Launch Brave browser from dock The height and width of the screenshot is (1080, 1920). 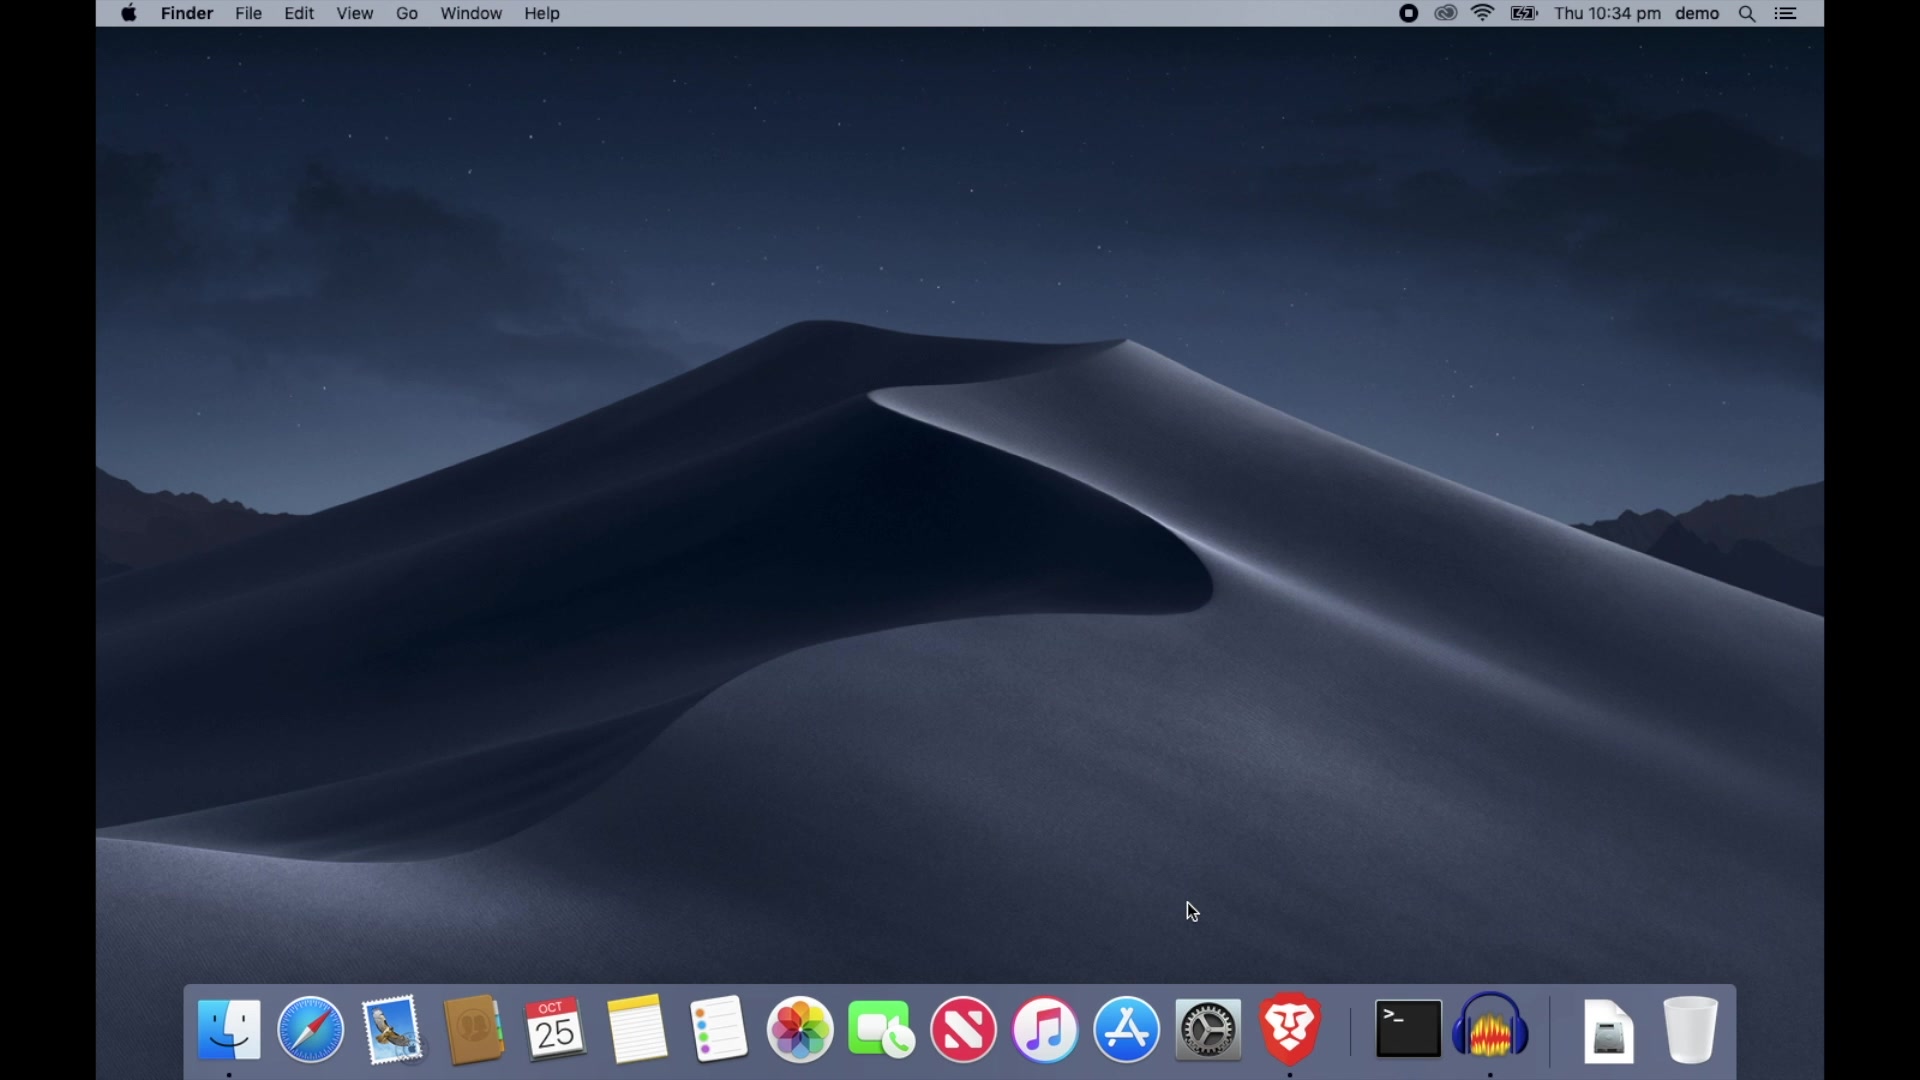click(x=1291, y=1029)
